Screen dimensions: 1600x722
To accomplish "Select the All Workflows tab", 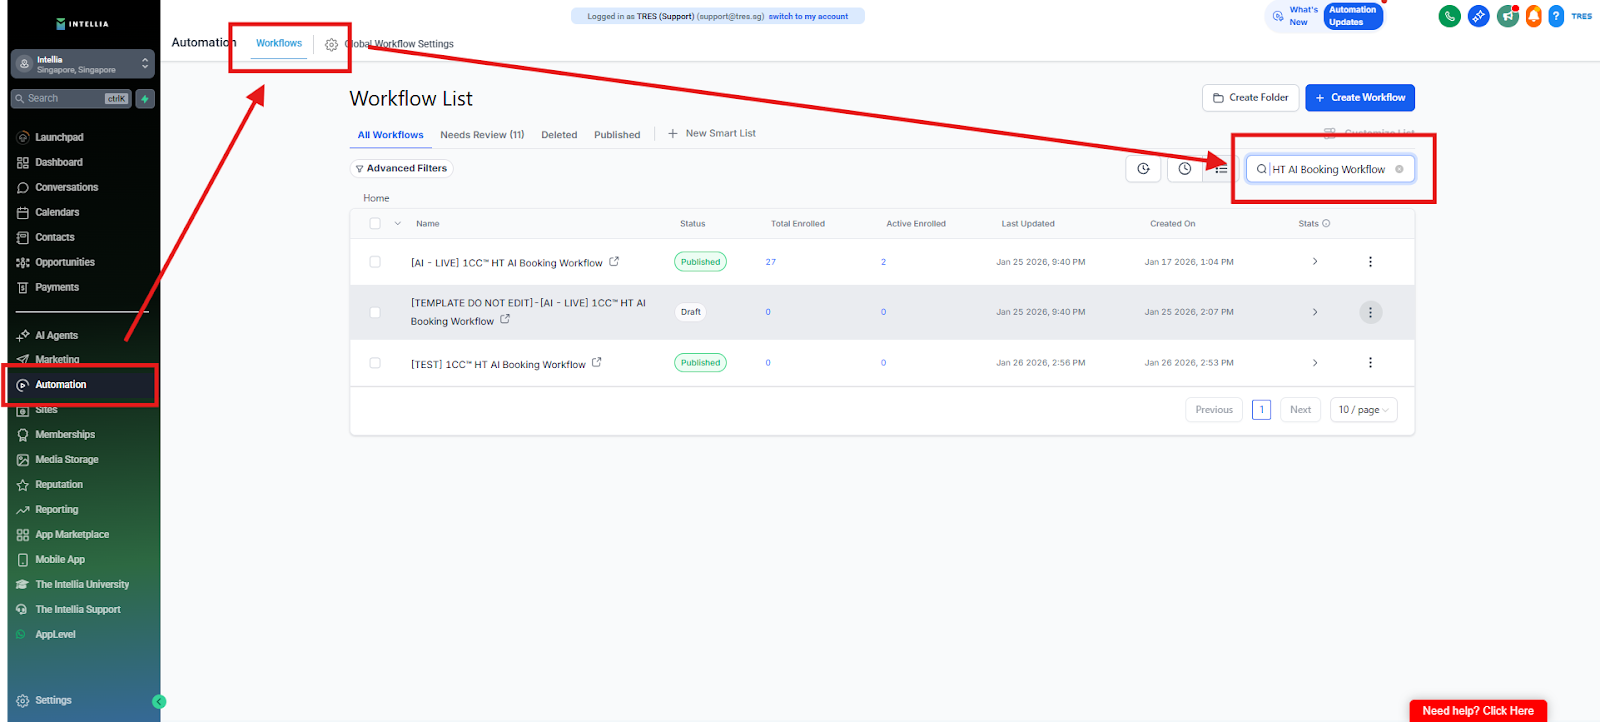I will [391, 135].
